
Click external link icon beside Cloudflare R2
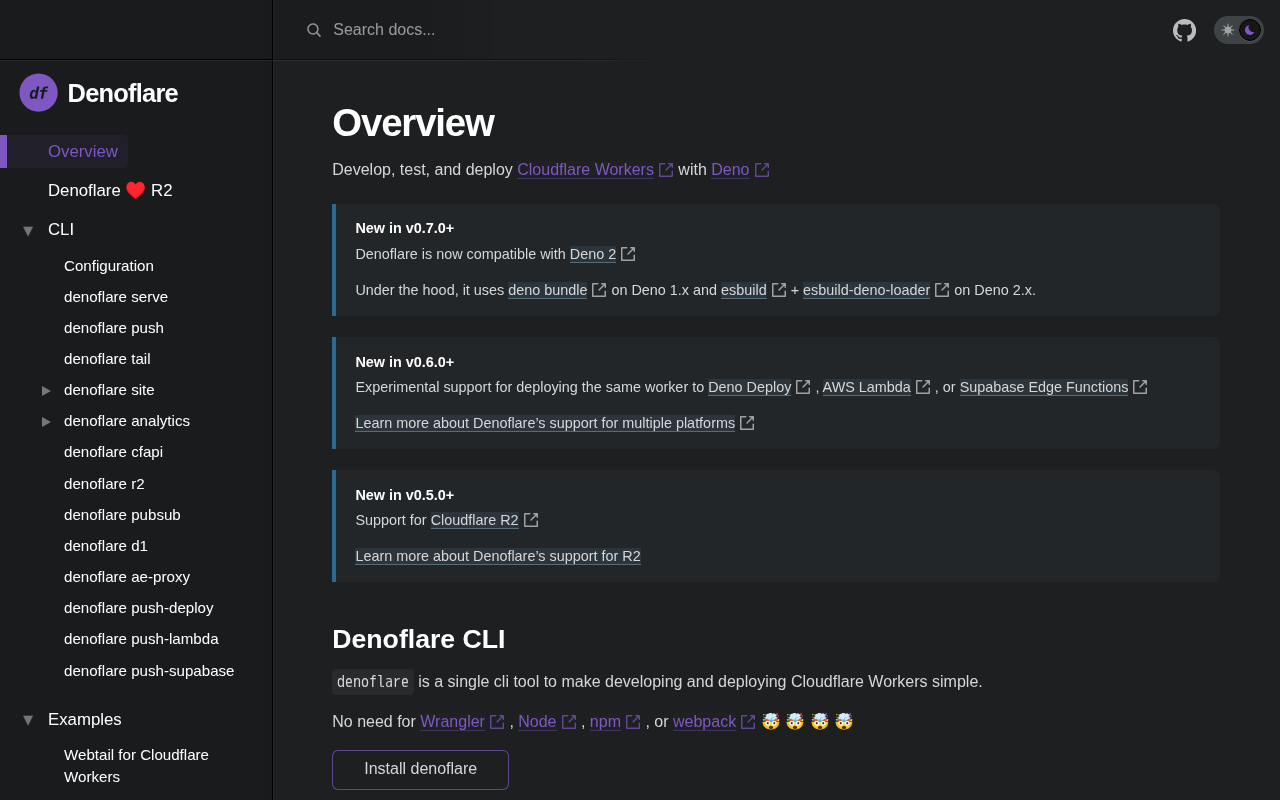pyautogui.click(x=531, y=520)
